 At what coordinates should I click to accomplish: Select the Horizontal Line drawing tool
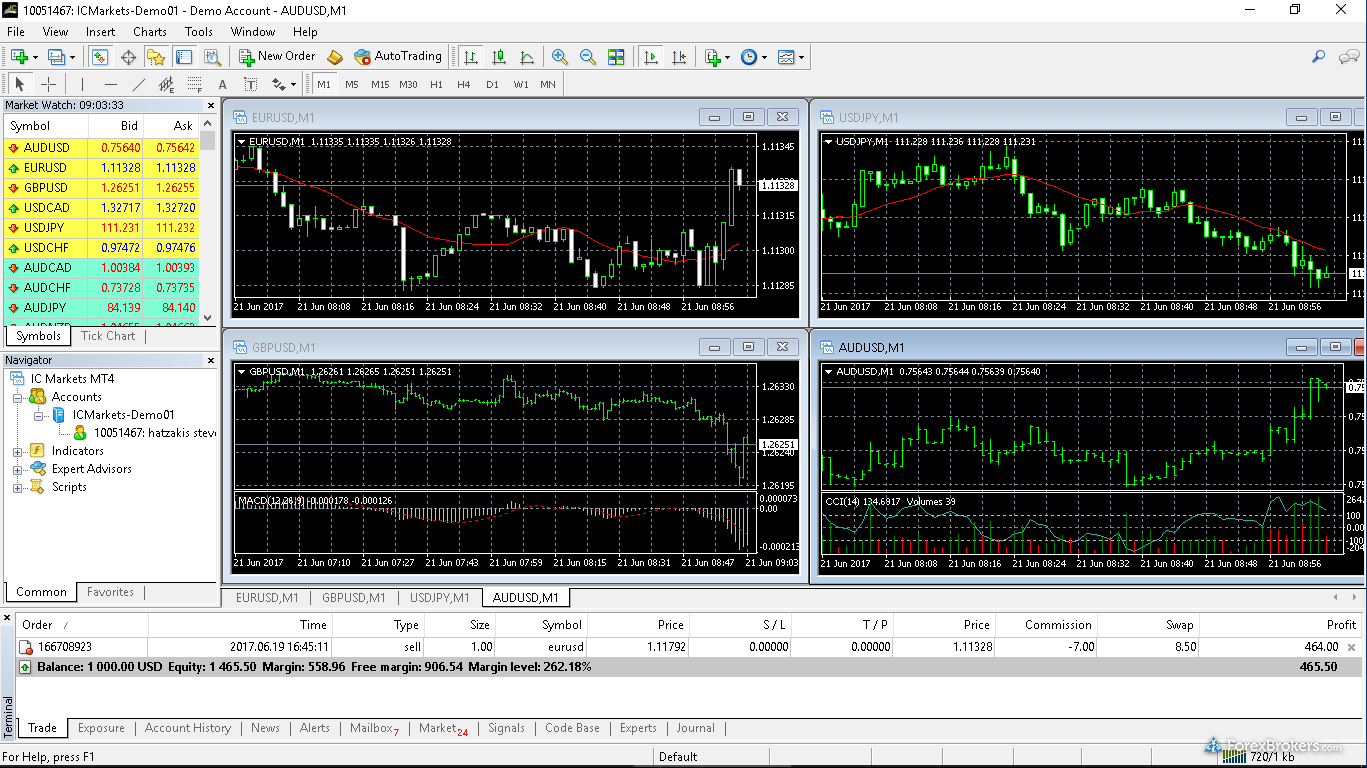[x=111, y=84]
